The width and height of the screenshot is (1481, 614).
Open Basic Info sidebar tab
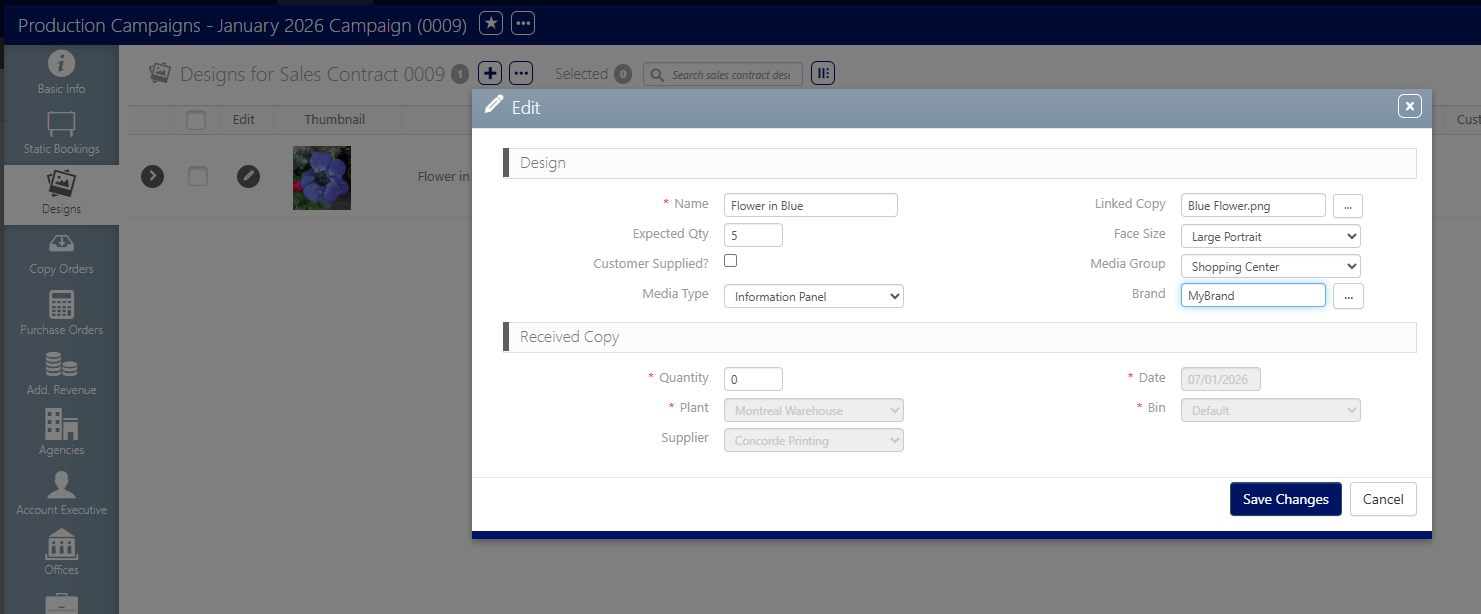tap(61, 74)
